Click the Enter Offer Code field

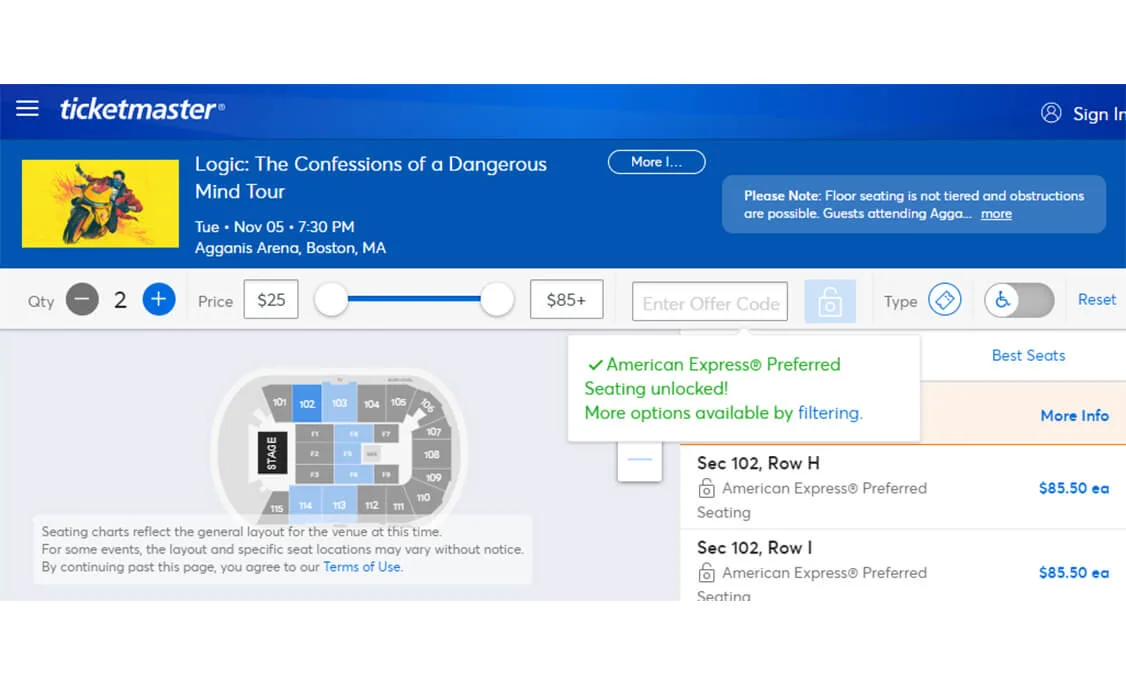[710, 302]
